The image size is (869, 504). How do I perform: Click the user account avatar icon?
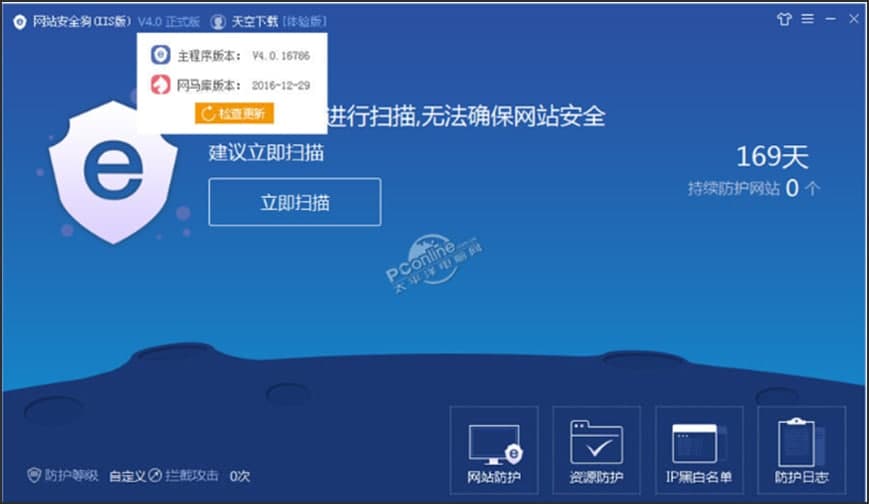(x=218, y=22)
